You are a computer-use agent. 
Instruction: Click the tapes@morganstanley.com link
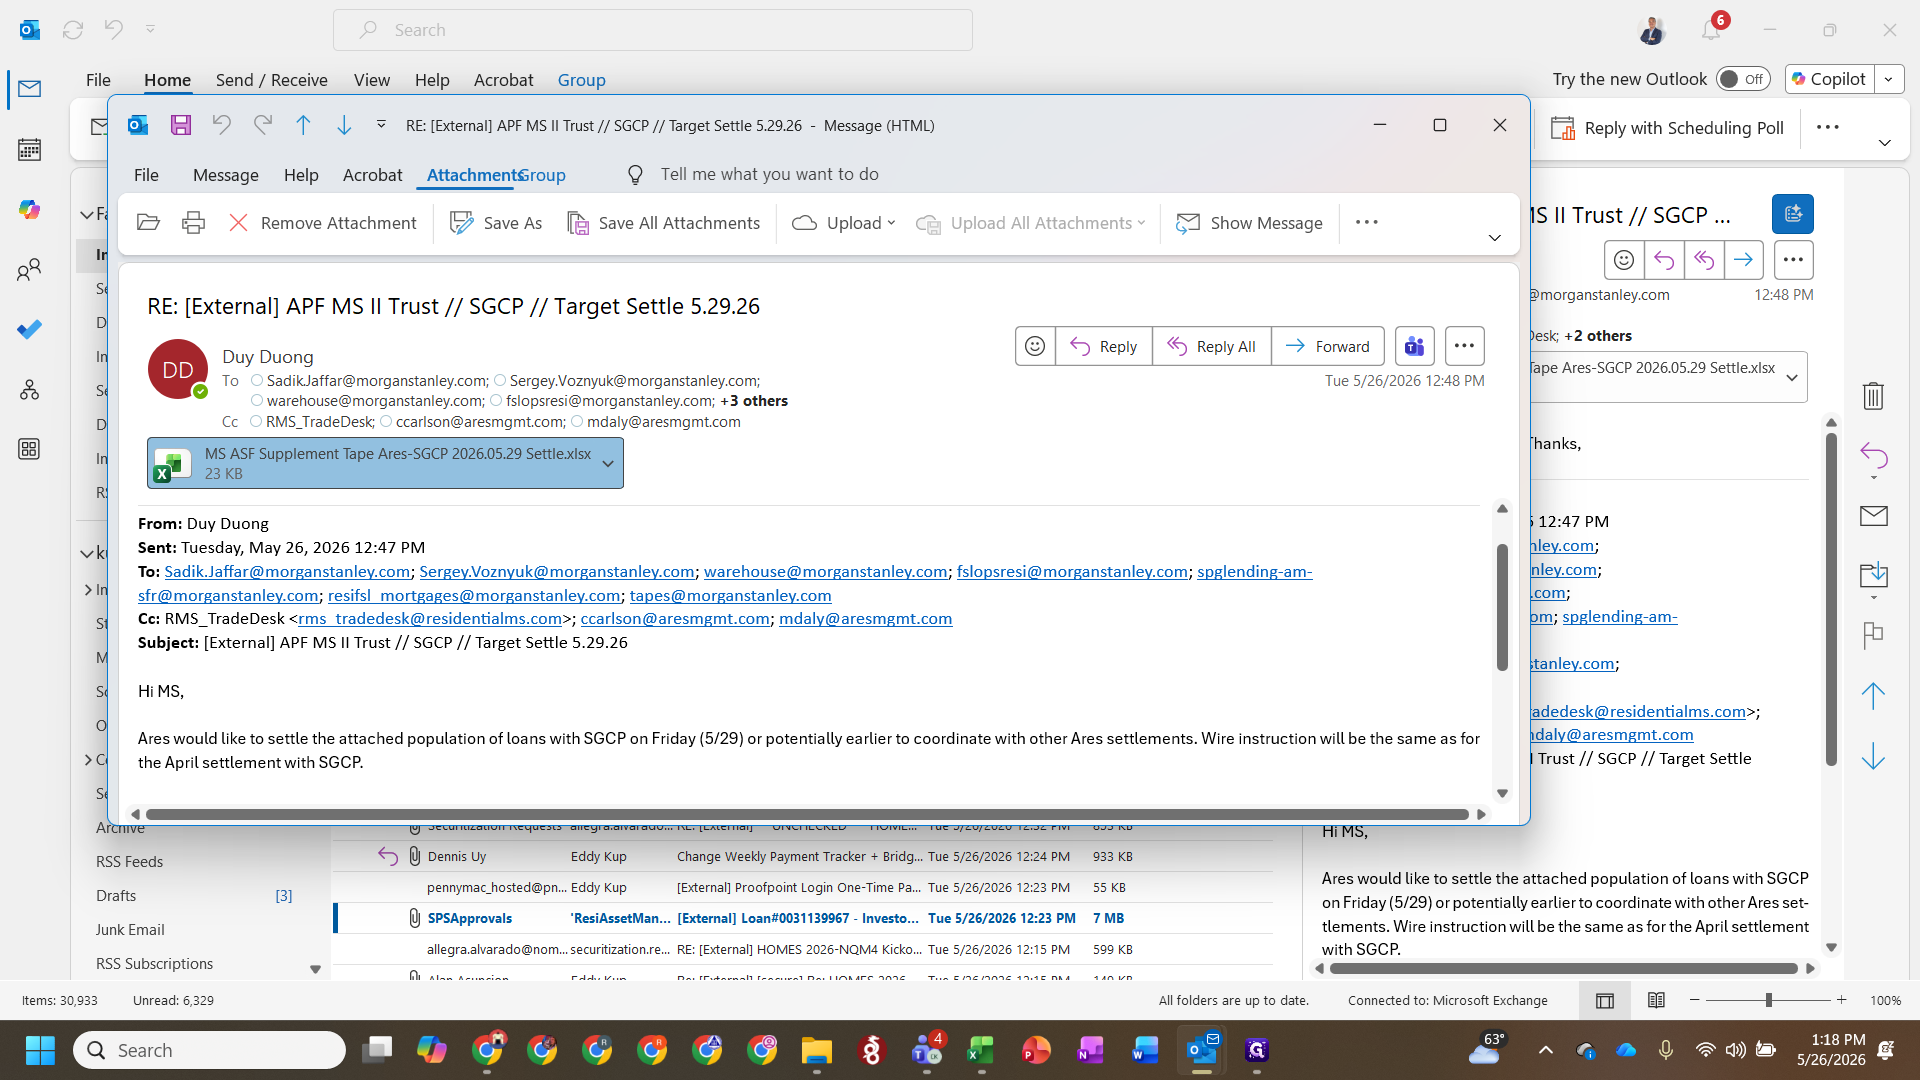pyautogui.click(x=730, y=595)
